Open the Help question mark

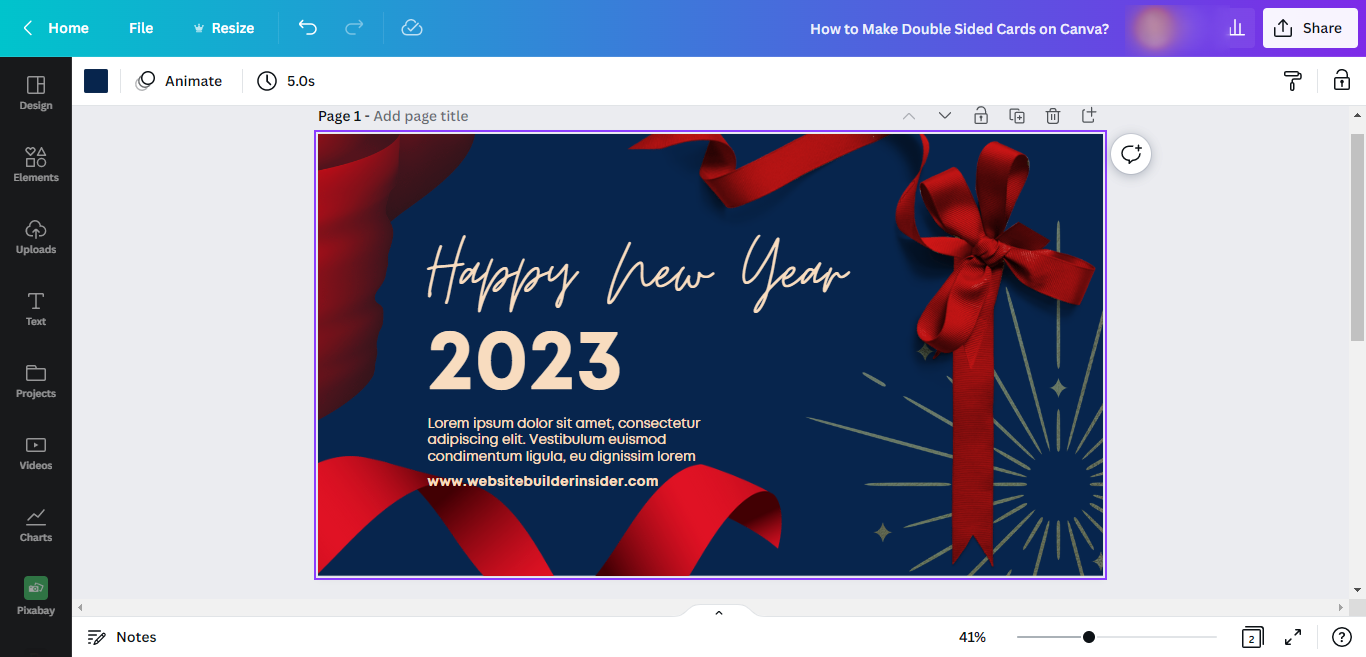point(1342,637)
